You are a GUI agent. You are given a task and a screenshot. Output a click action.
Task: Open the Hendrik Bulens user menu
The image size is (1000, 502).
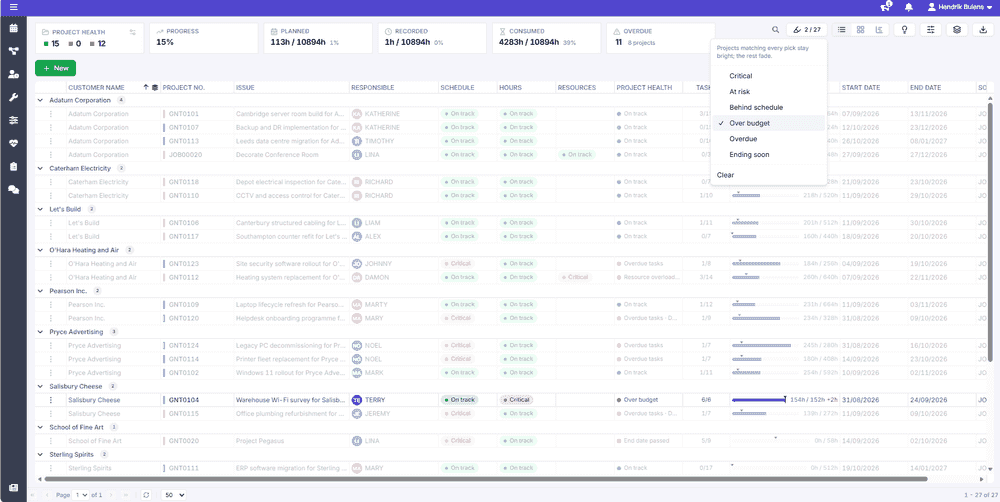tap(960, 7)
